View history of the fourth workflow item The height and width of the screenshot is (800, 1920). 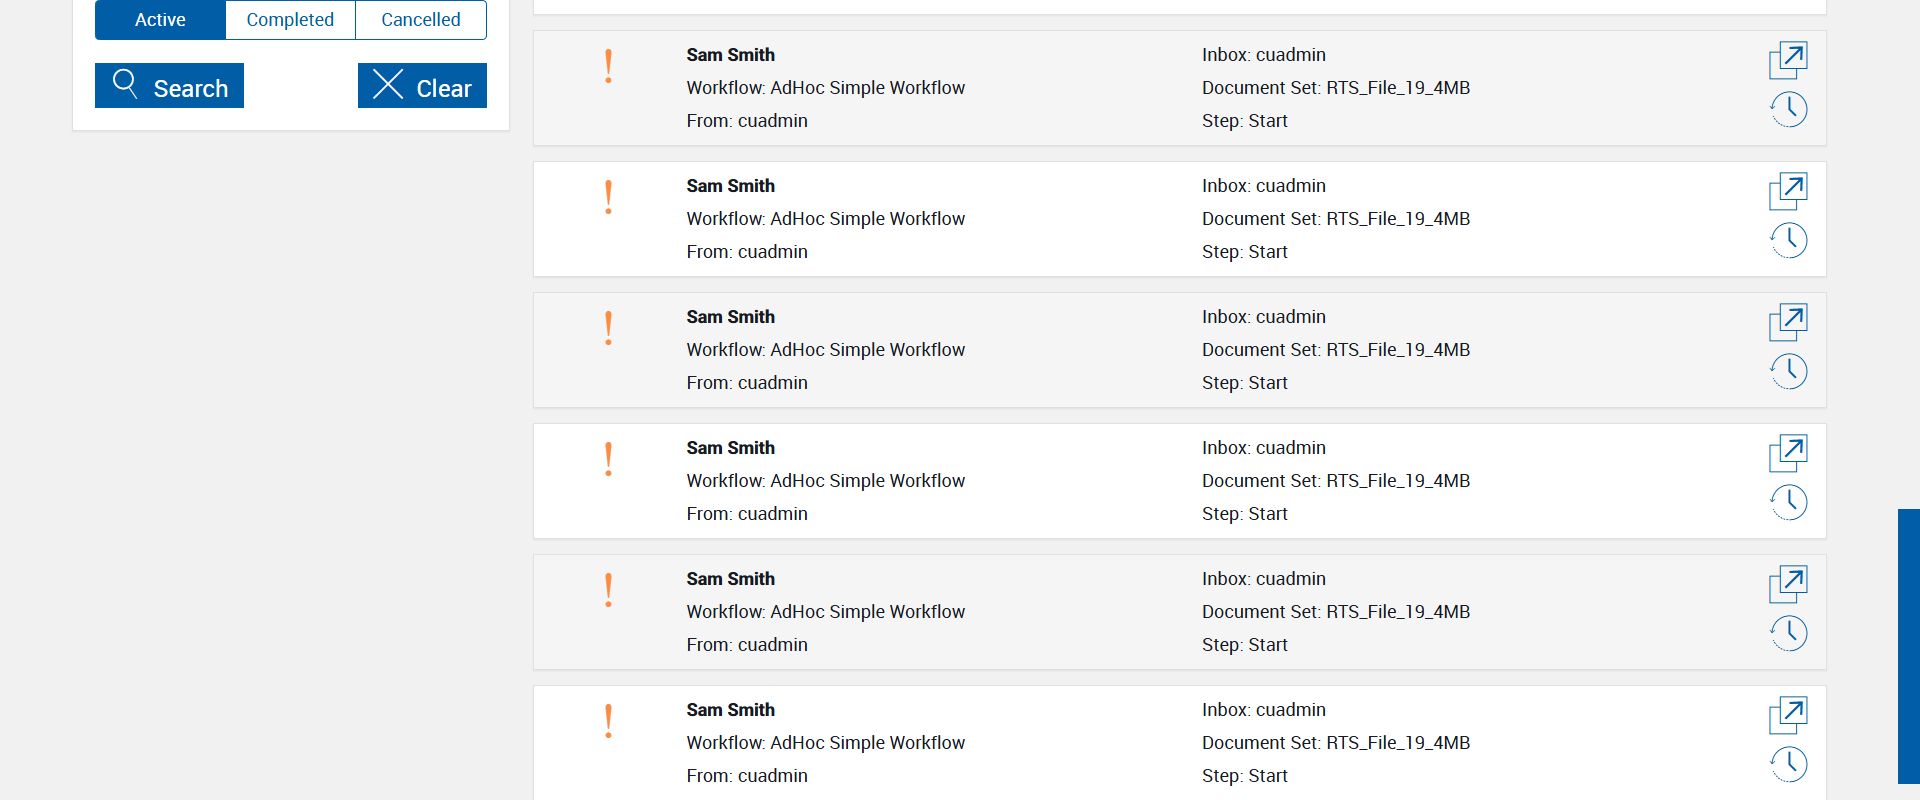point(1788,502)
